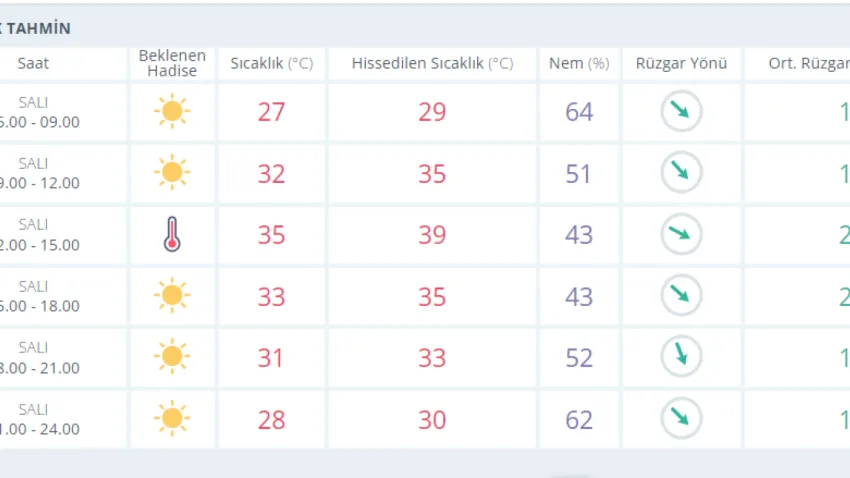Click the Nem (%) column header

click(579, 64)
